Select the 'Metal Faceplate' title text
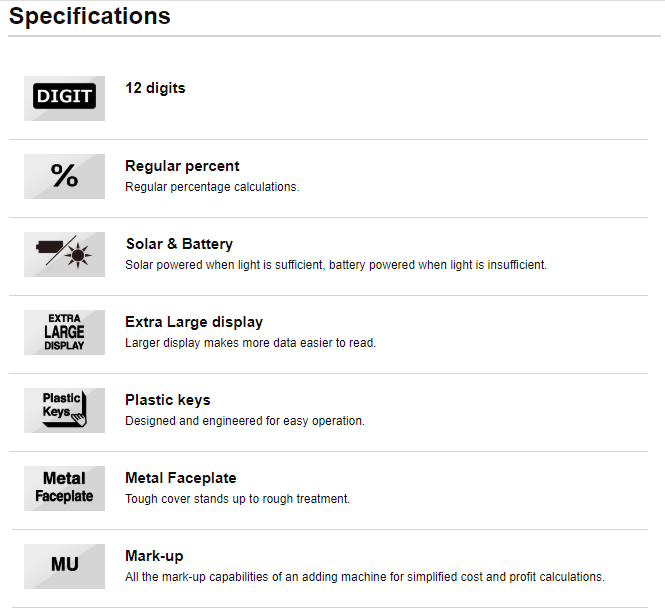This screenshot has width=665, height=616. (x=181, y=478)
